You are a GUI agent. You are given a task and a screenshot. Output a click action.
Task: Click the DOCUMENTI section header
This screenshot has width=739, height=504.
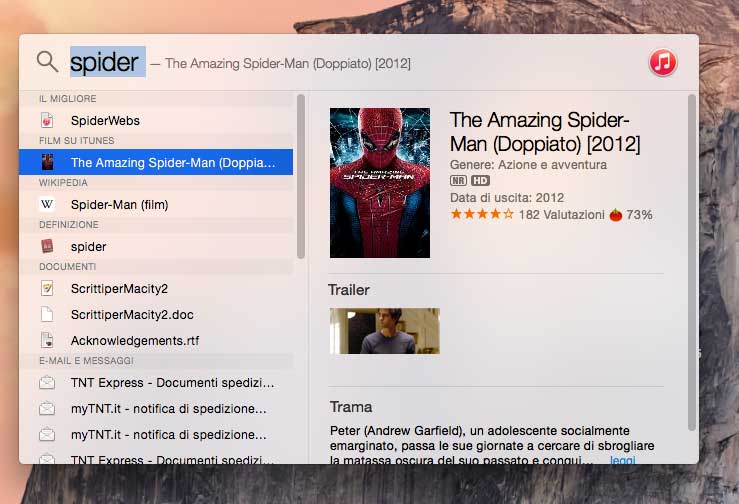tap(67, 266)
